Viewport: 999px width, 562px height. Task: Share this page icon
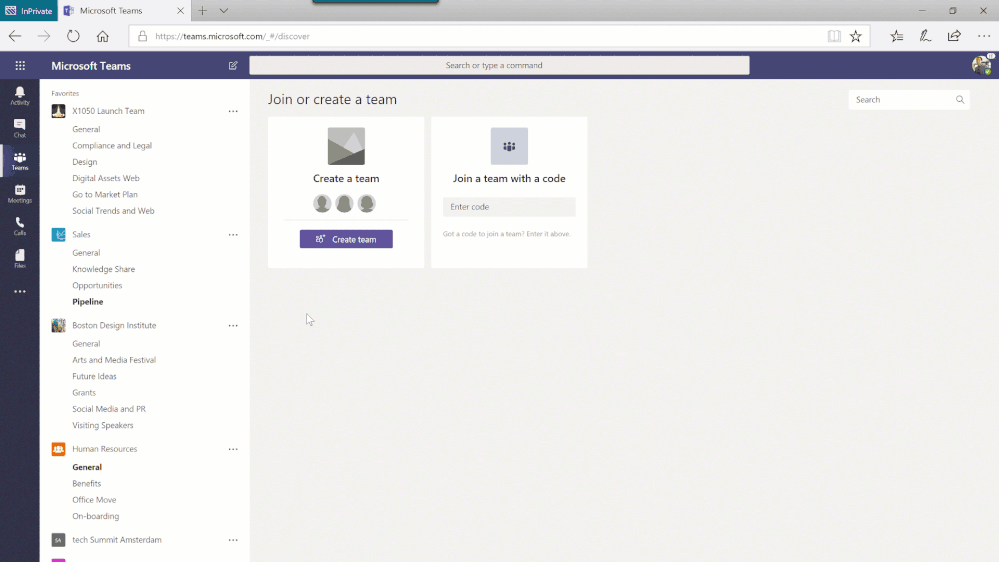coord(954,36)
